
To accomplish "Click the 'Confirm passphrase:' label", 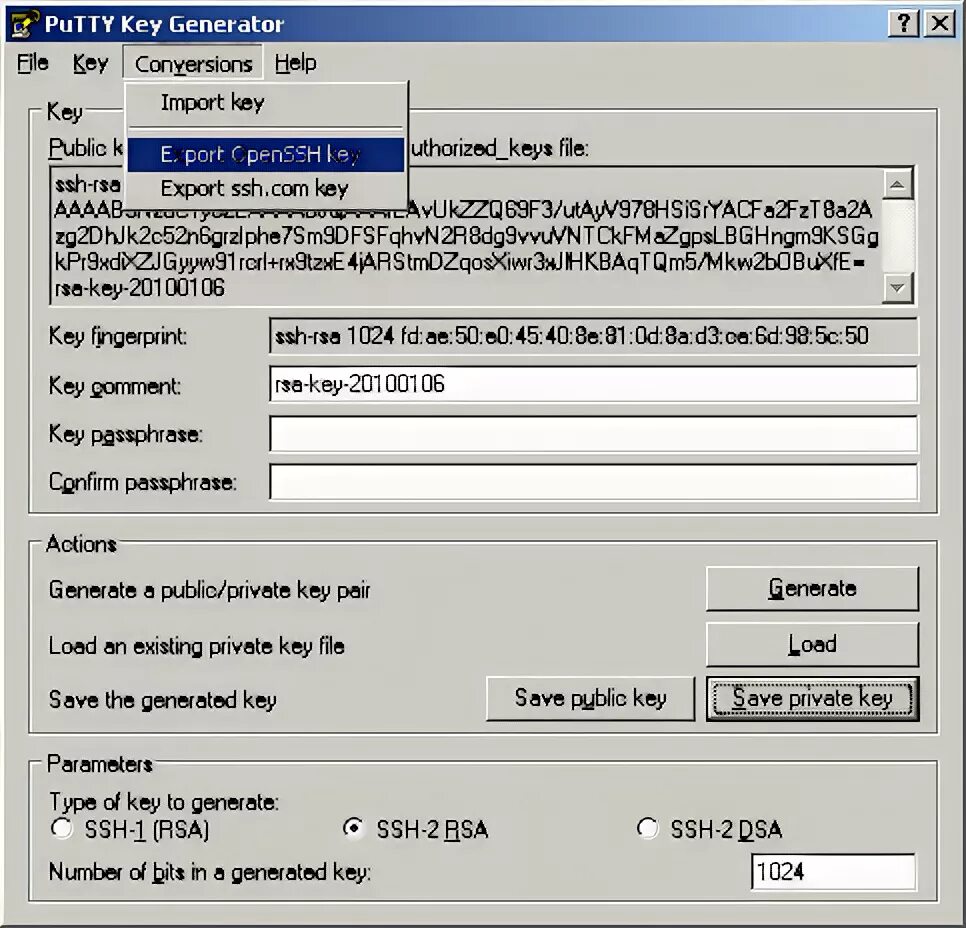I will click(143, 482).
